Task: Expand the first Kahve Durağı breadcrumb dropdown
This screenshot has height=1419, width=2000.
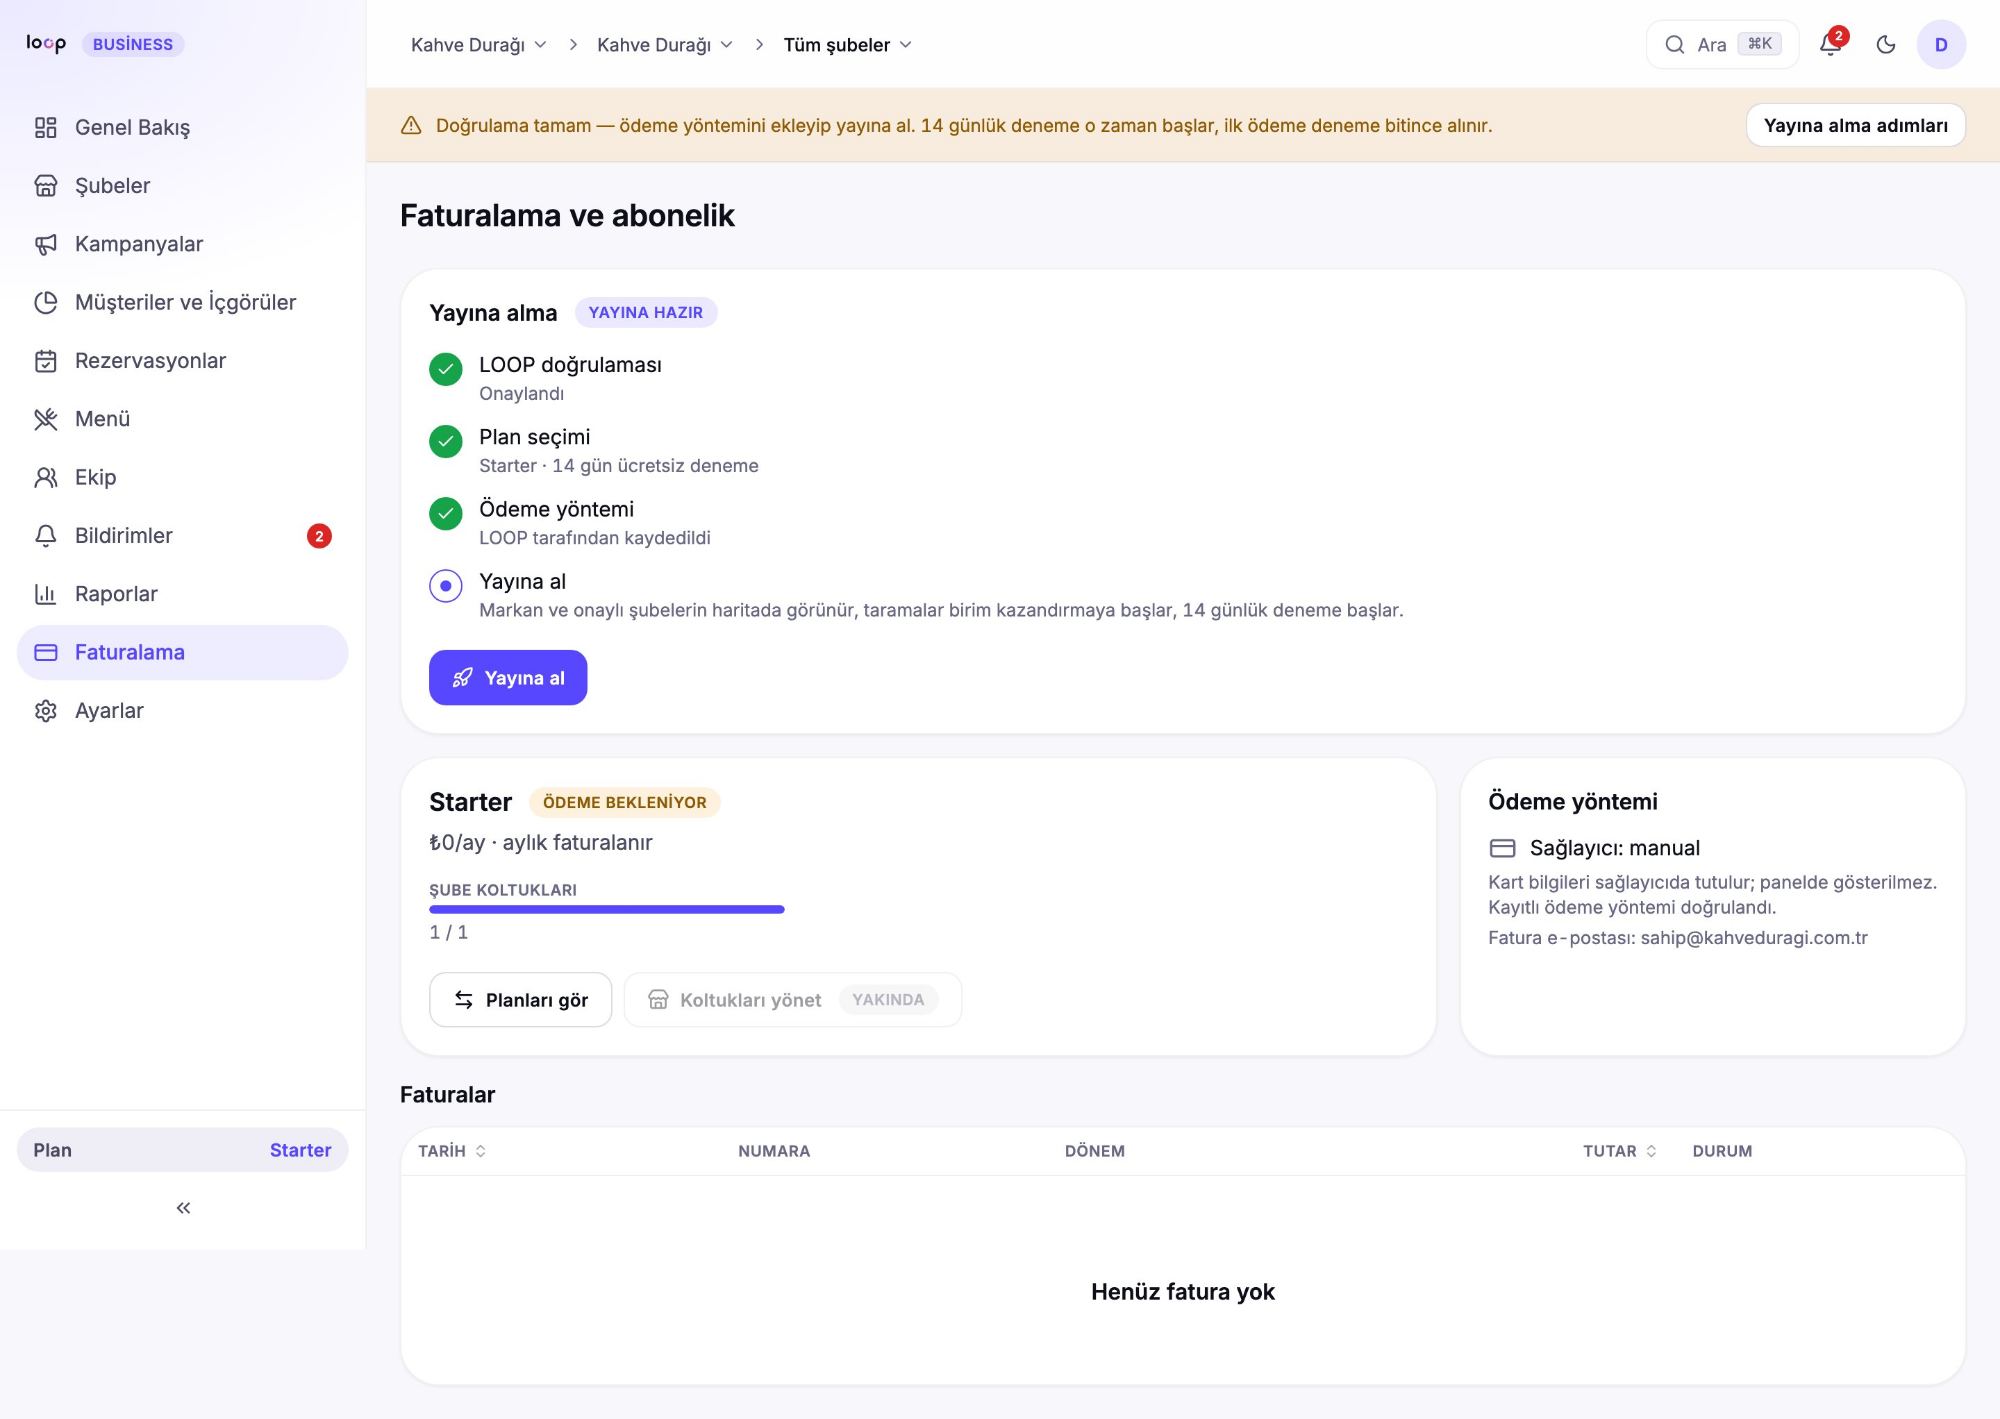Action: 479,45
